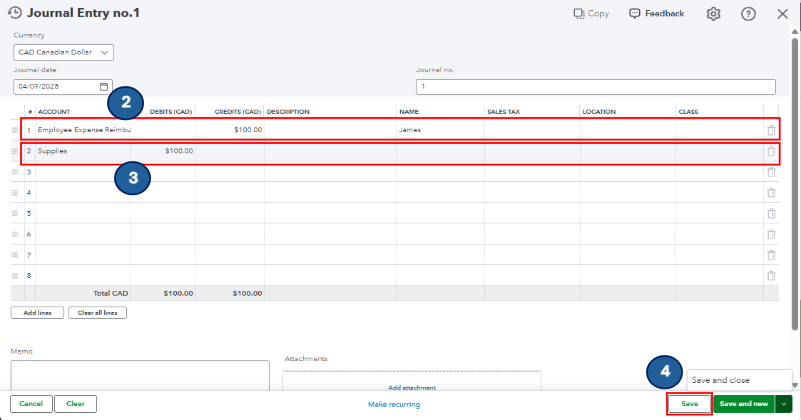Click the Add attachment link

tap(412, 388)
